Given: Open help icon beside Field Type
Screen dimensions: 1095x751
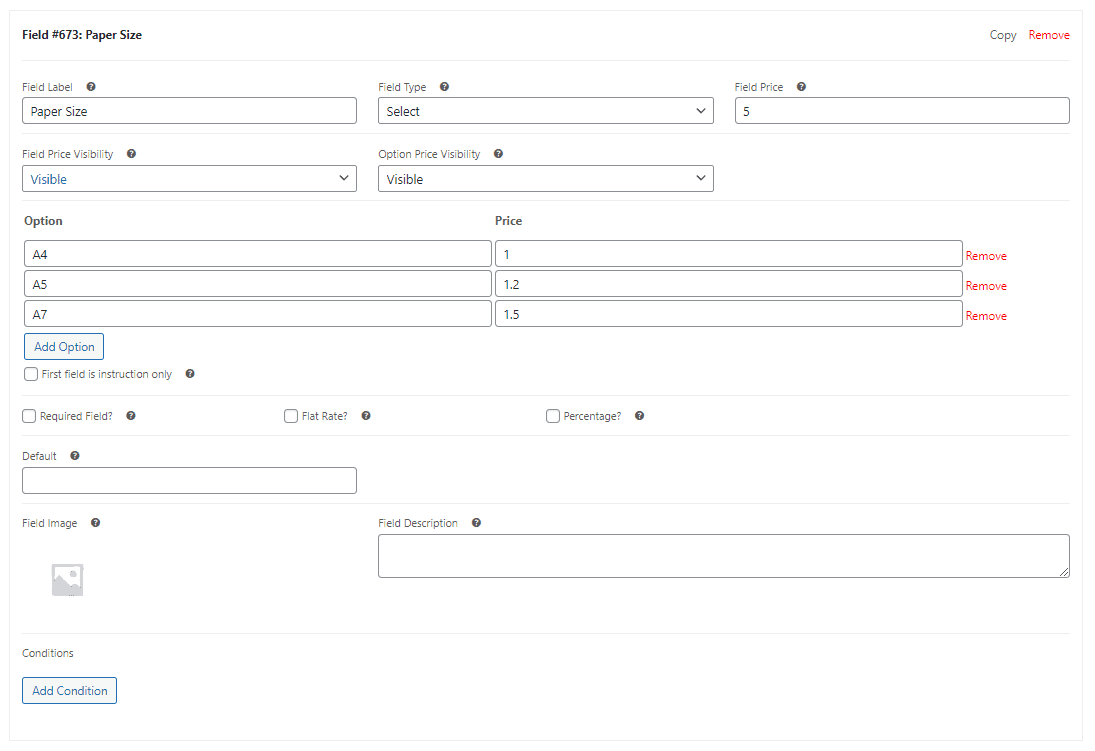Looking at the screenshot, I should click(444, 87).
